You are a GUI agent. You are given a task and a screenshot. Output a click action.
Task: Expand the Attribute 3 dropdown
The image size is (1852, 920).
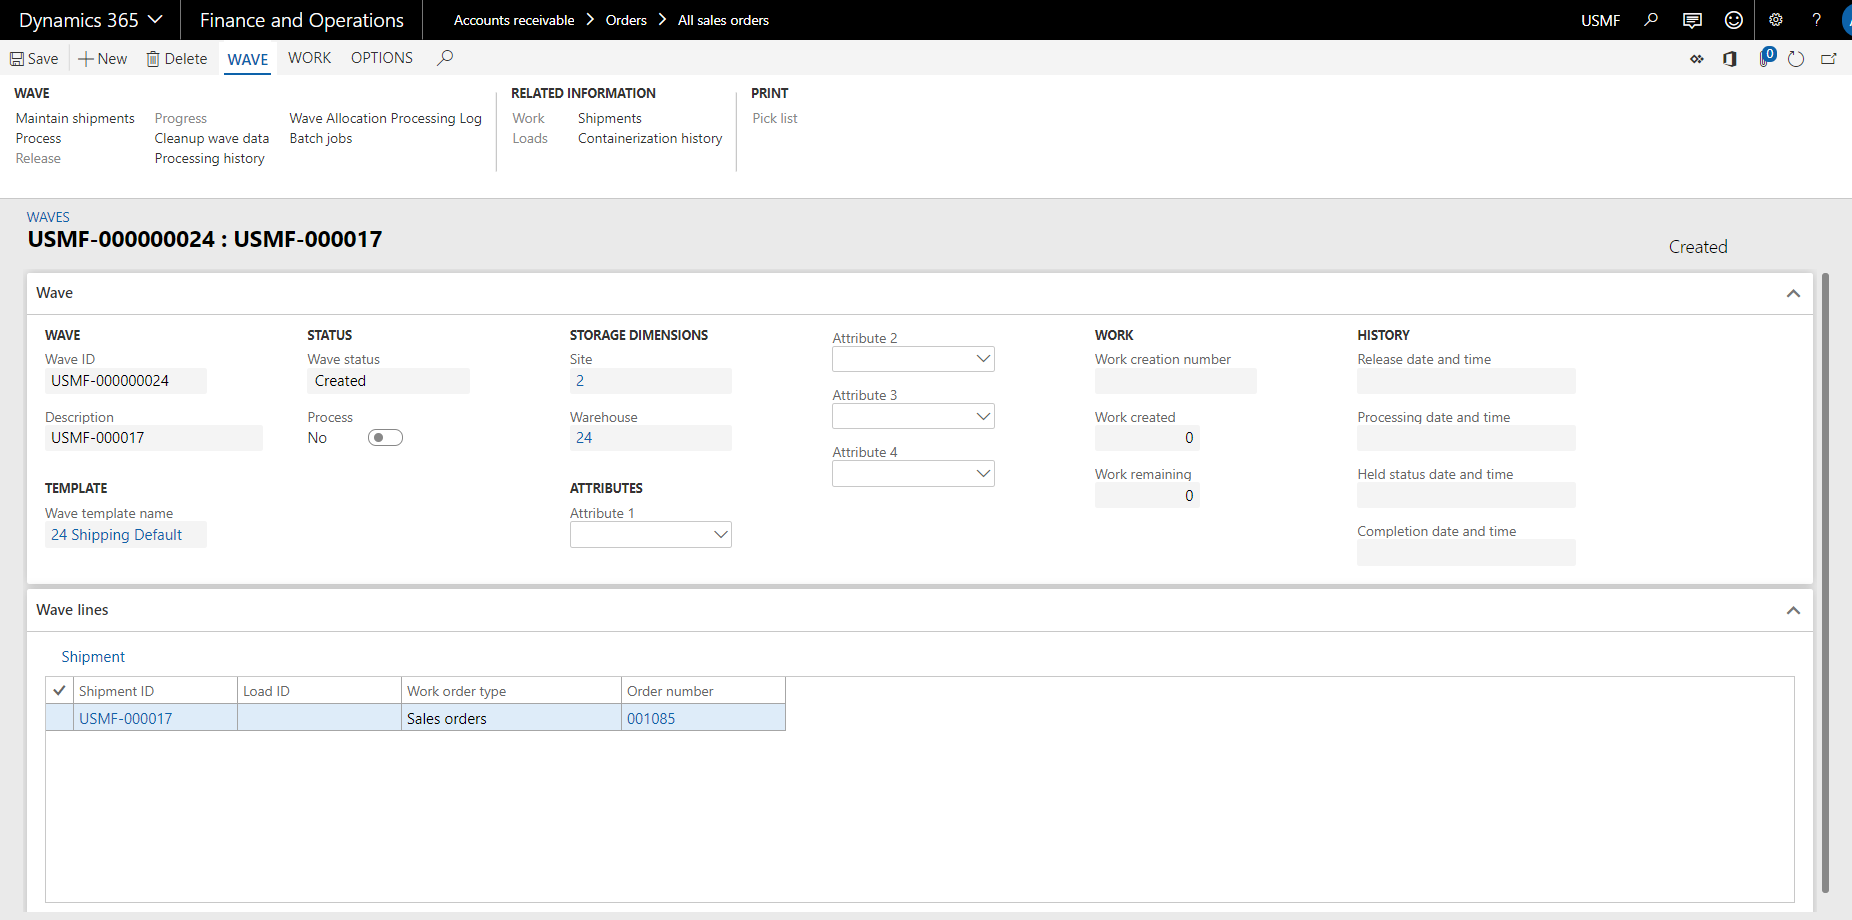pos(983,416)
